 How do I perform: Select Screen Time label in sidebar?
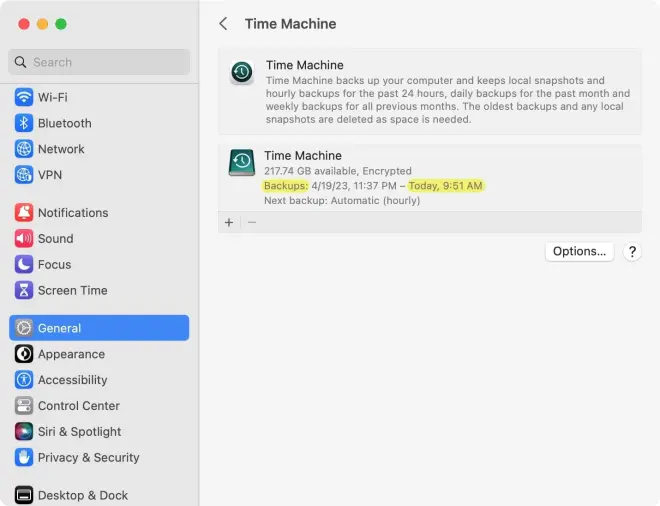(72, 290)
